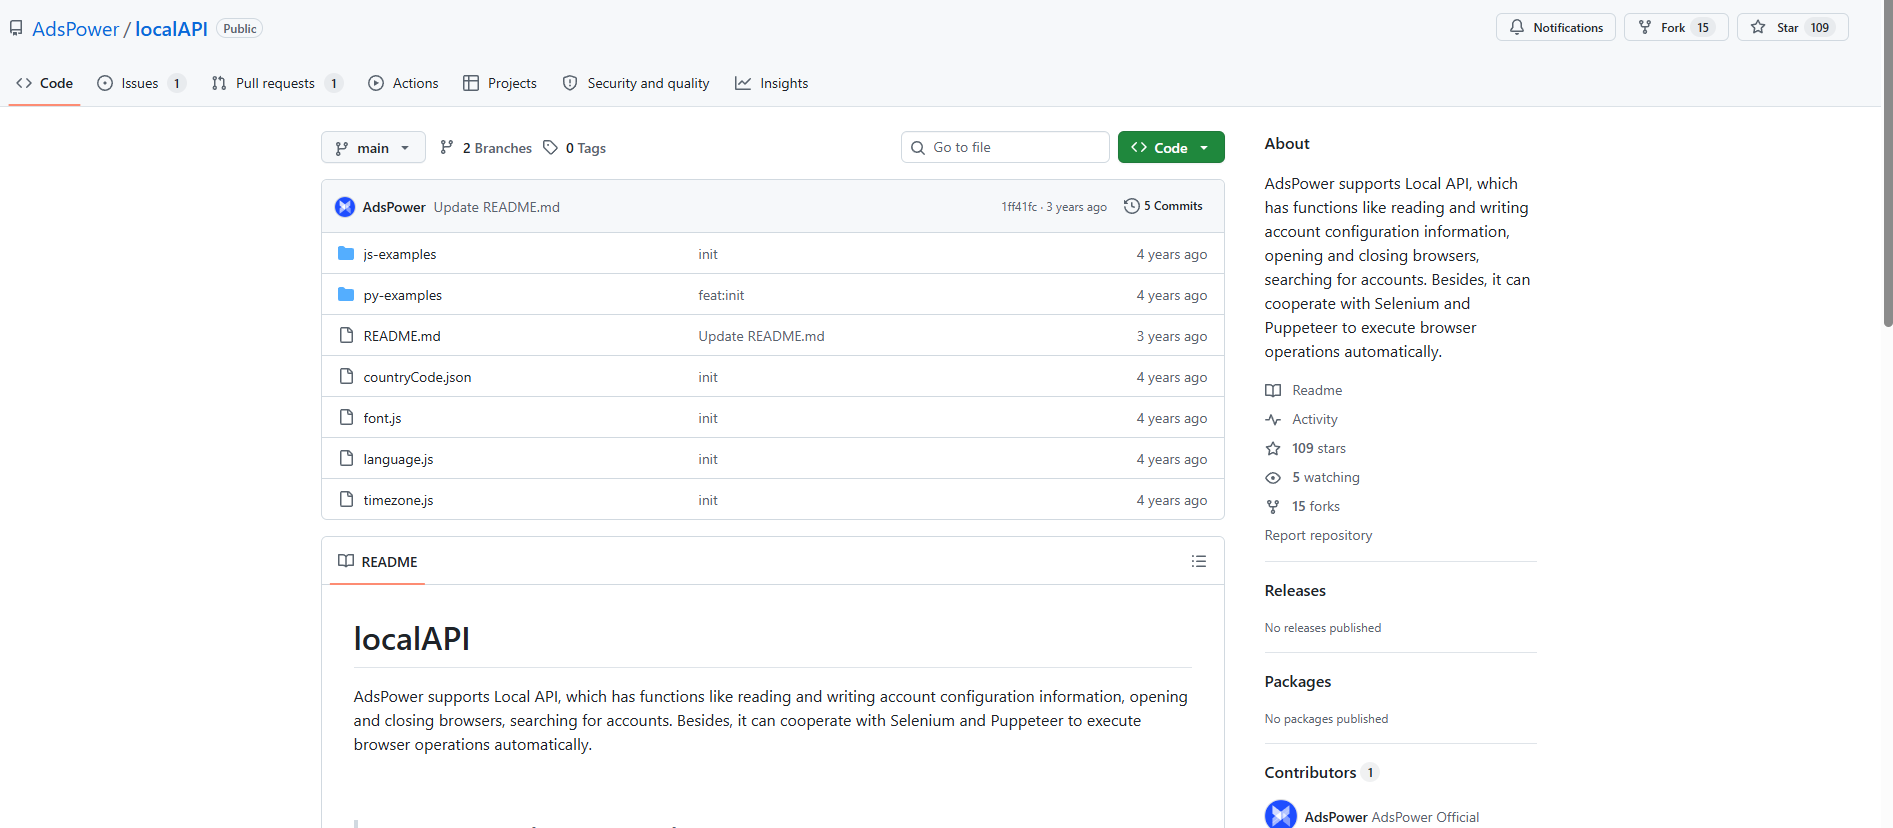Click the Report repository link
1893x828 pixels.
tap(1318, 535)
